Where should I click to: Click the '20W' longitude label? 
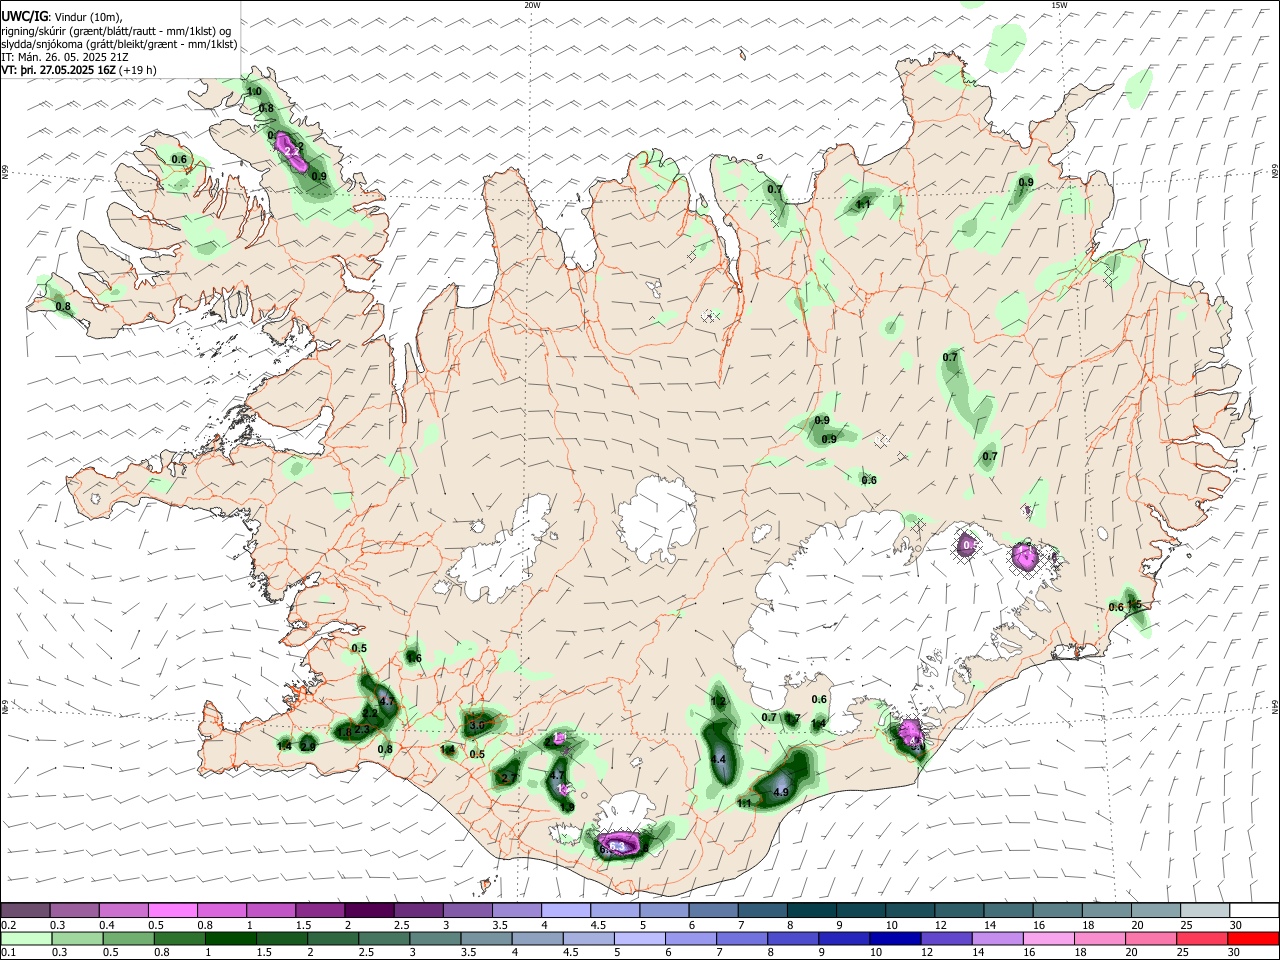[x=532, y=5]
